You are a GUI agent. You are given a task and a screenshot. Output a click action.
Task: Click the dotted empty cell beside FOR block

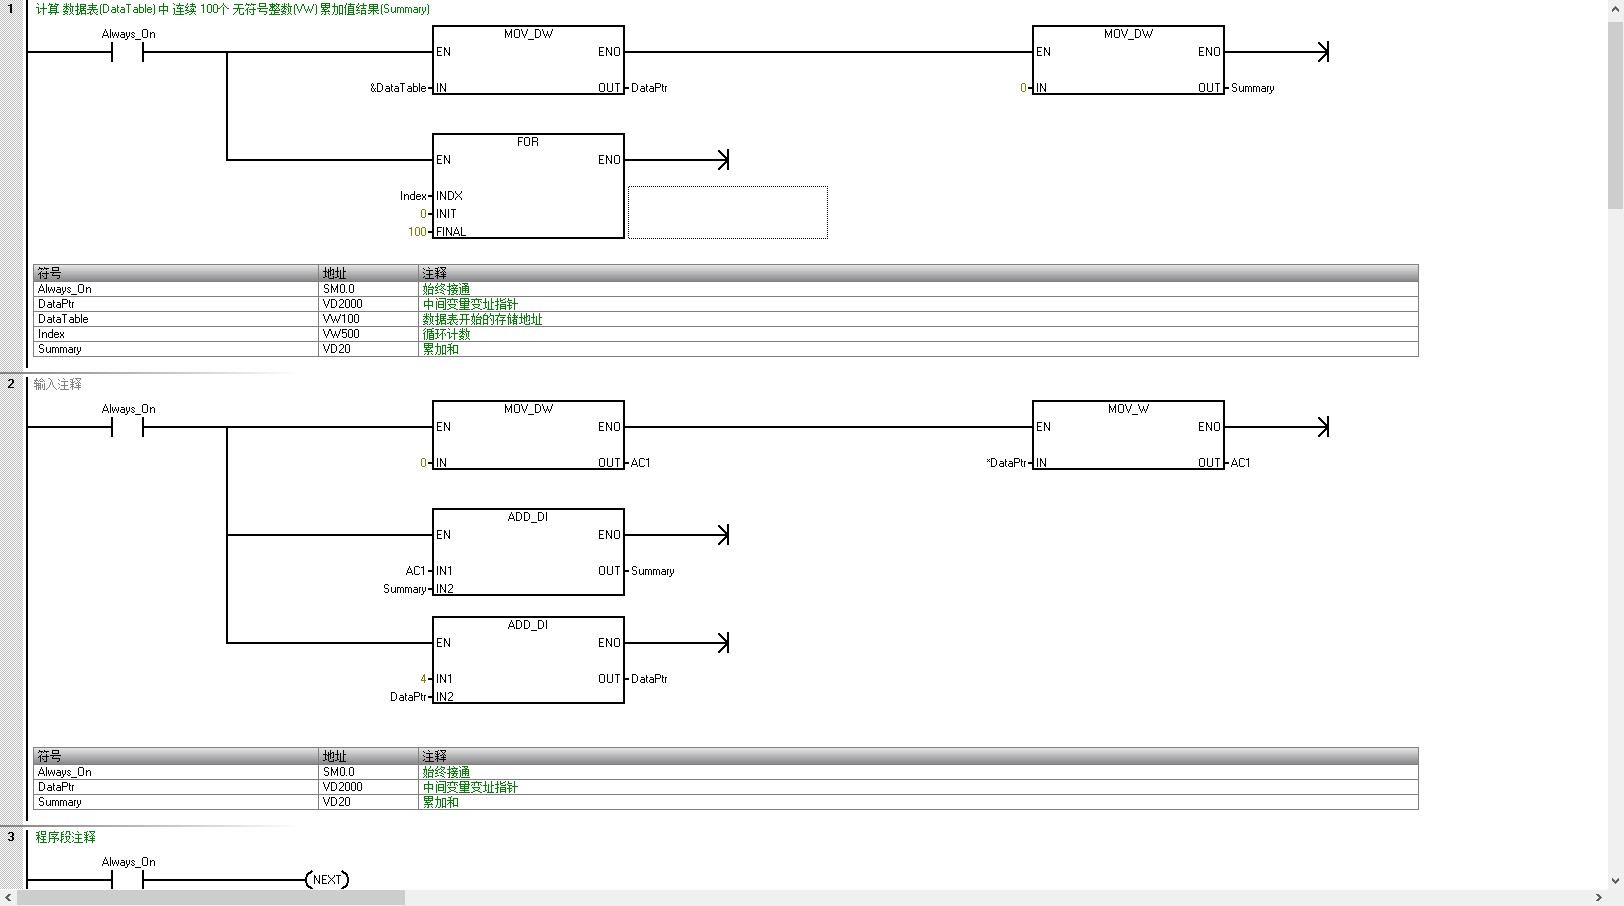pyautogui.click(x=727, y=212)
